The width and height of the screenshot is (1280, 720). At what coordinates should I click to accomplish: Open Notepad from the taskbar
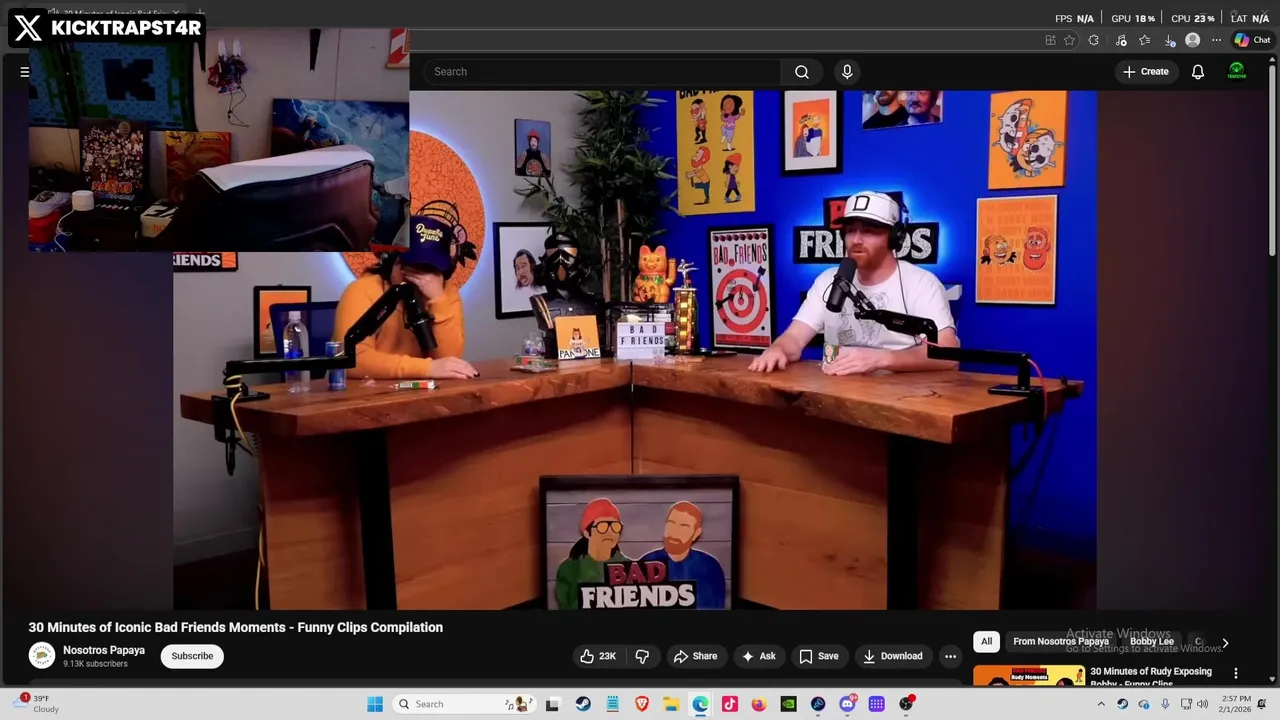612,704
